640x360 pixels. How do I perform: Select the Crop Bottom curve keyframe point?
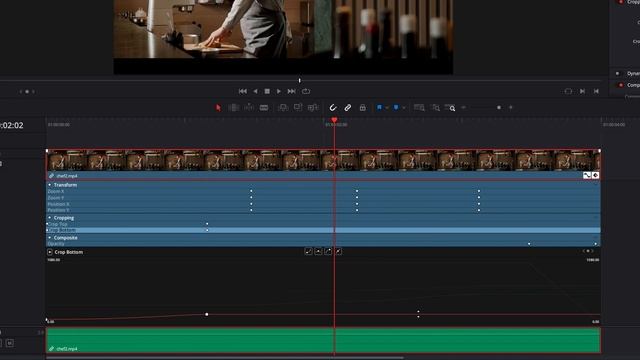(207, 314)
